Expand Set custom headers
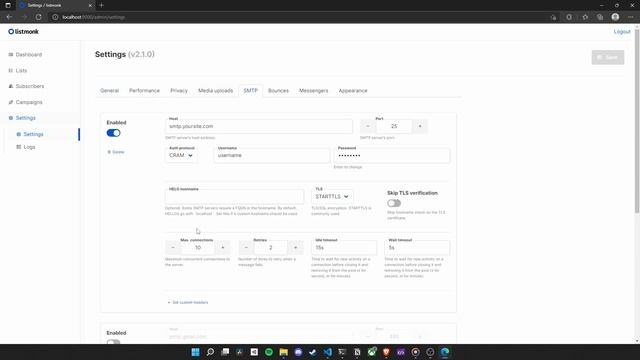 point(188,302)
